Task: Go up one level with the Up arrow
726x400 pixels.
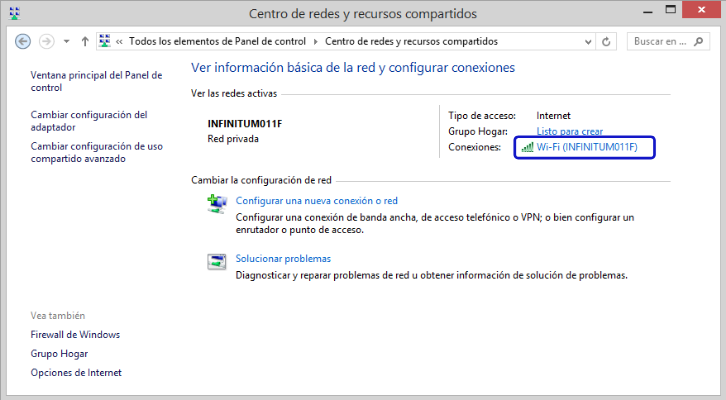Action: [85, 42]
